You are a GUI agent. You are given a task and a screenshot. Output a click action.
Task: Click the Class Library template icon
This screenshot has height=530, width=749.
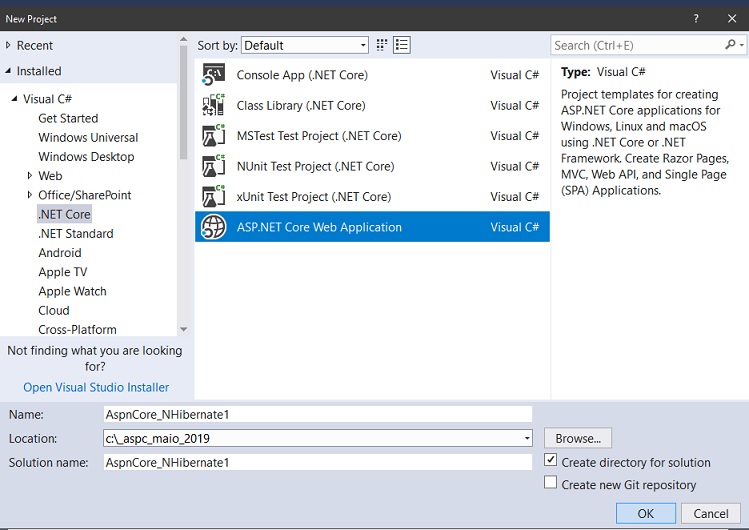click(213, 105)
